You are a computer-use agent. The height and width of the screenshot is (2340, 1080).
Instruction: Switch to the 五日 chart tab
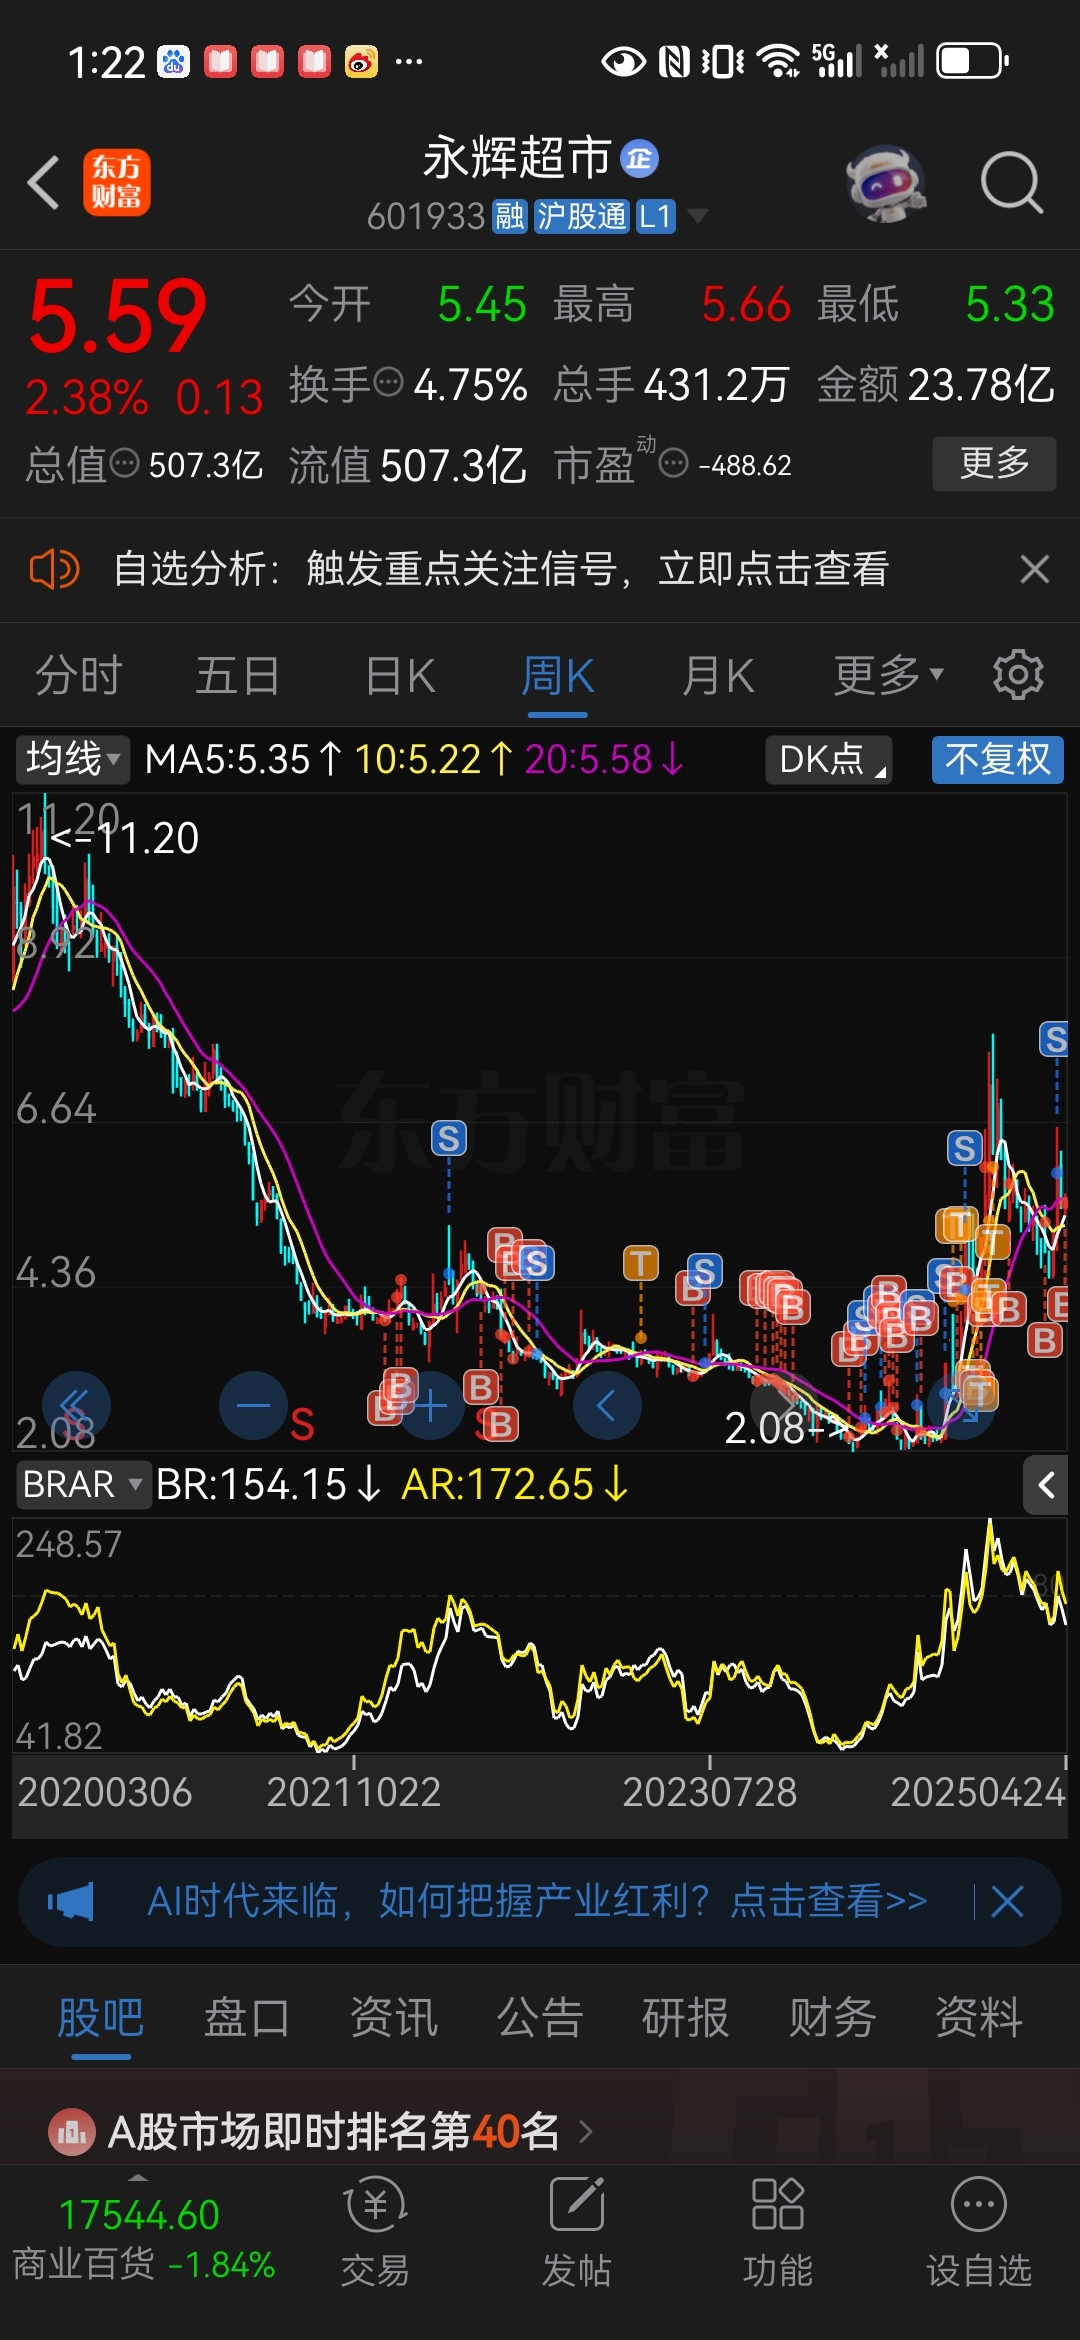(x=237, y=675)
